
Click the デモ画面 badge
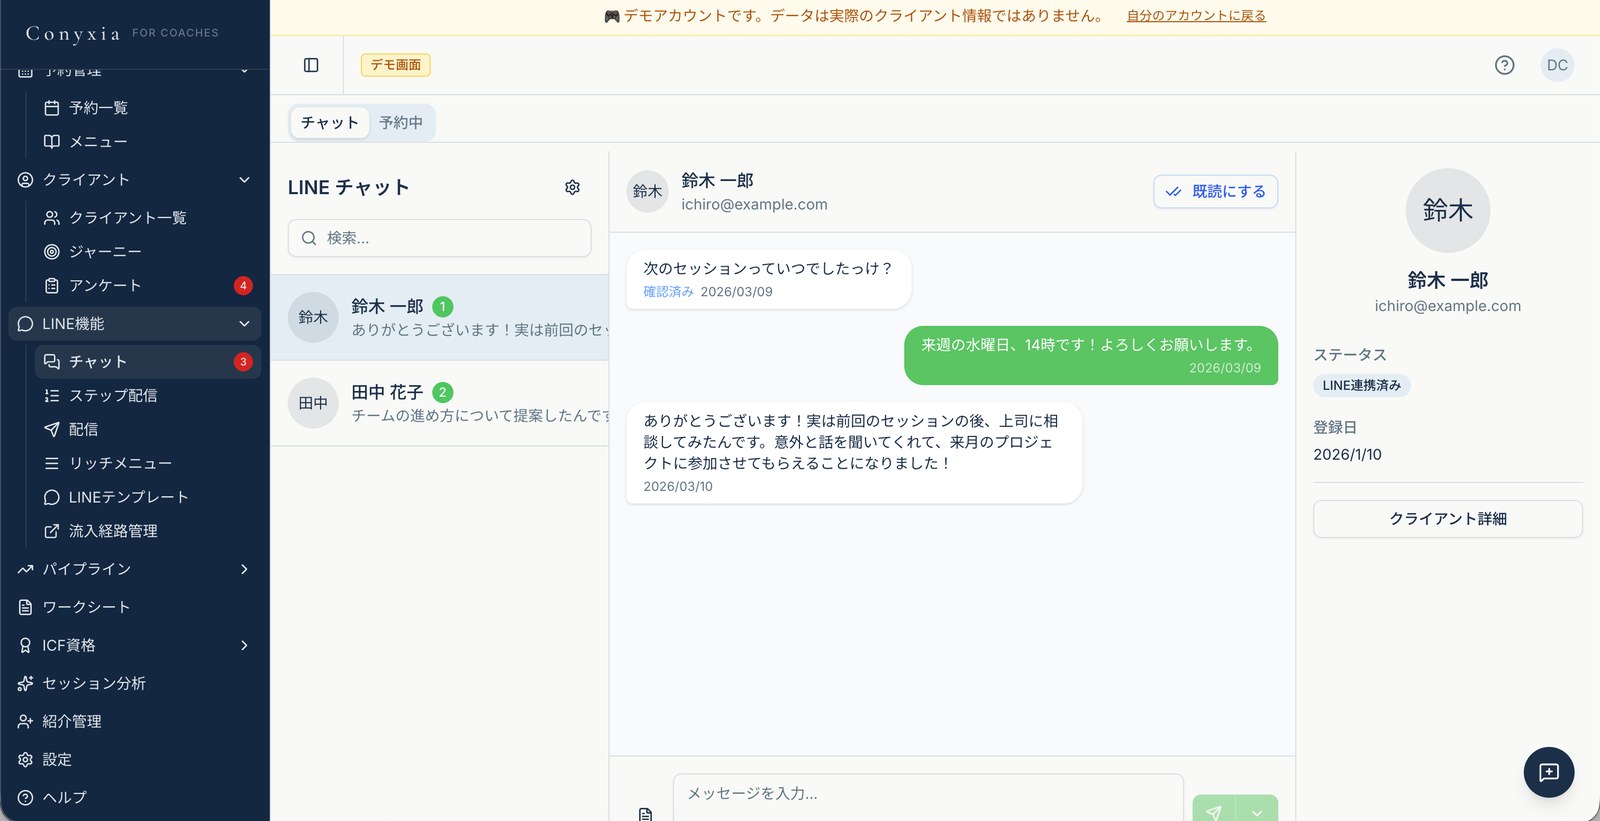pyautogui.click(x=396, y=65)
